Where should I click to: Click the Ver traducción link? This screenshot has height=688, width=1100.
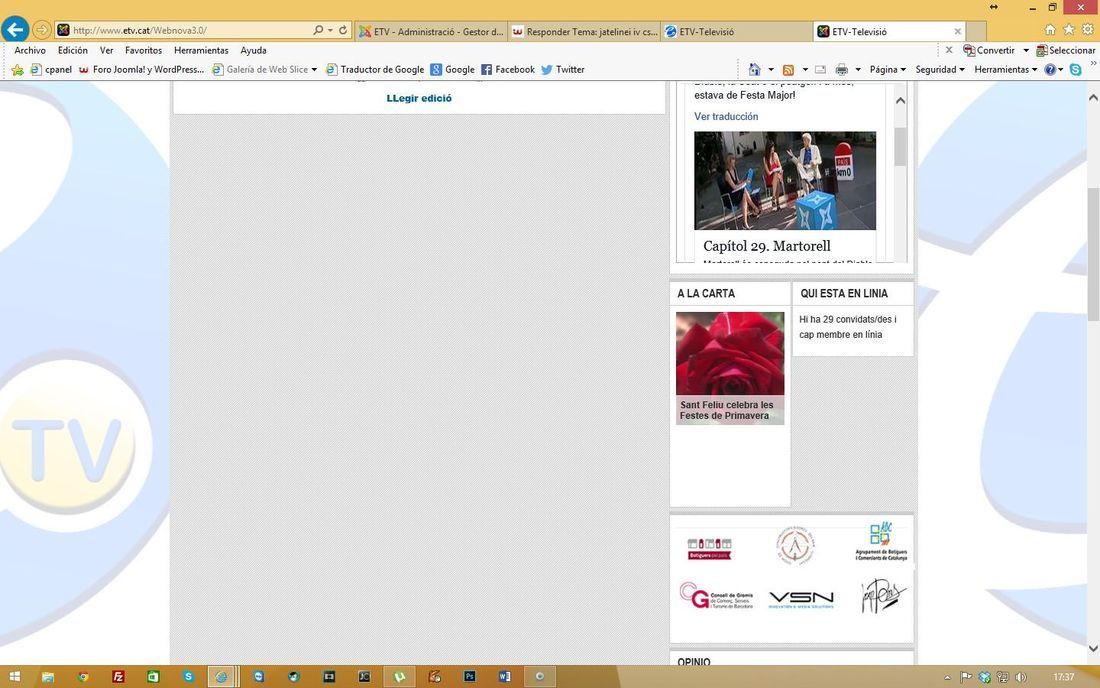[x=726, y=116]
